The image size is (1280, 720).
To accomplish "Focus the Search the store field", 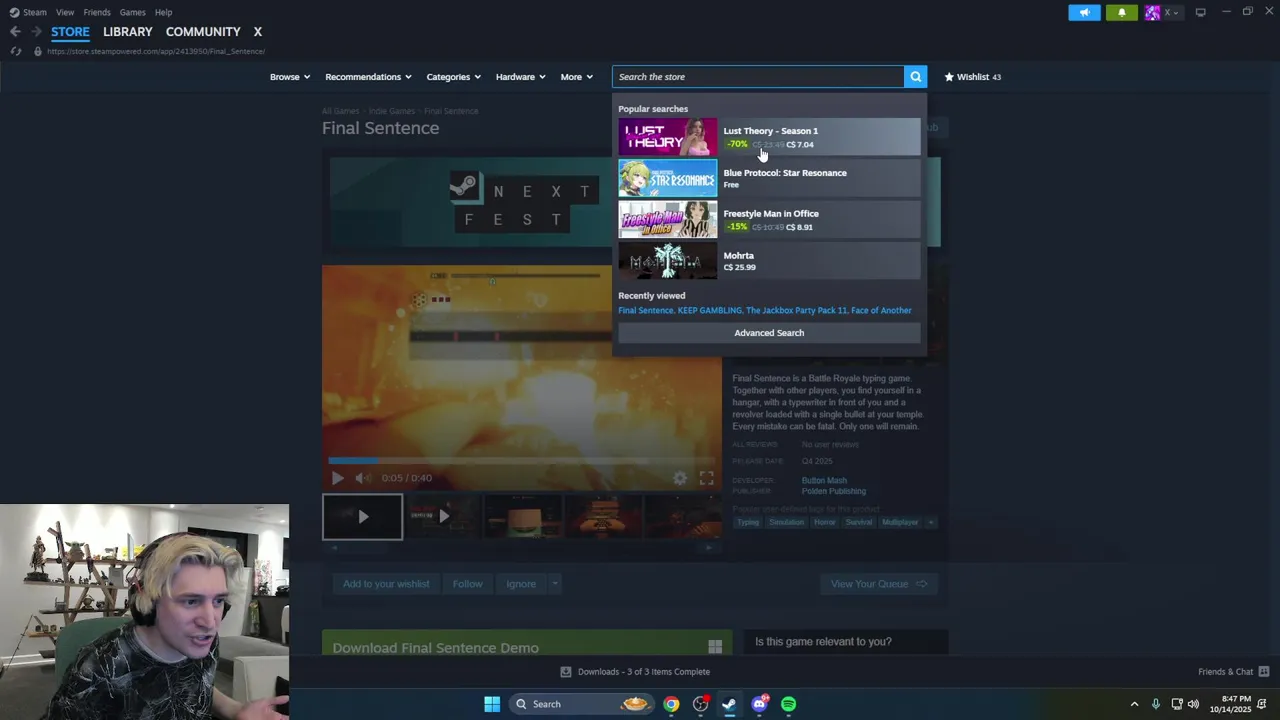I will 758,77.
